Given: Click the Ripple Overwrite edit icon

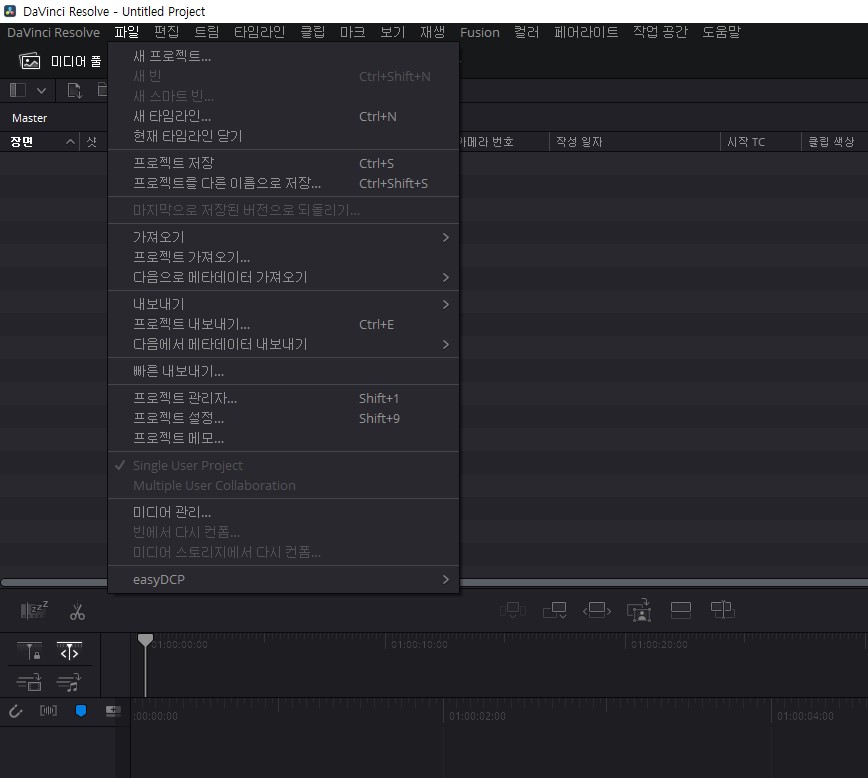Looking at the screenshot, I should (597, 610).
